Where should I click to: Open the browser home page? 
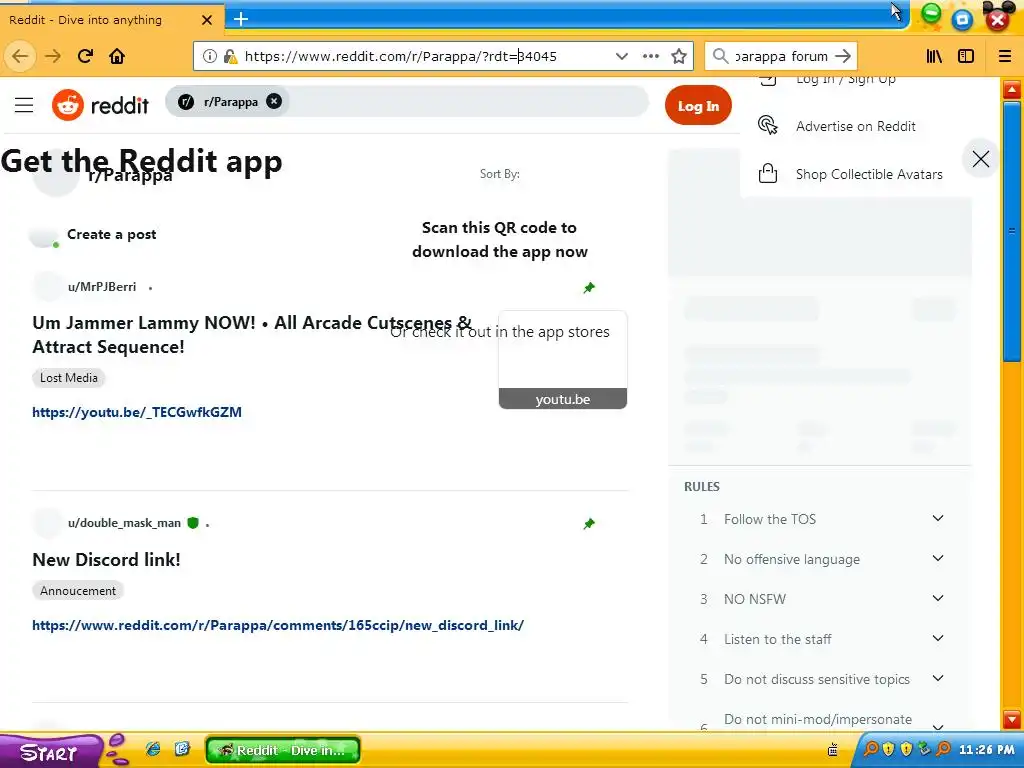point(117,56)
